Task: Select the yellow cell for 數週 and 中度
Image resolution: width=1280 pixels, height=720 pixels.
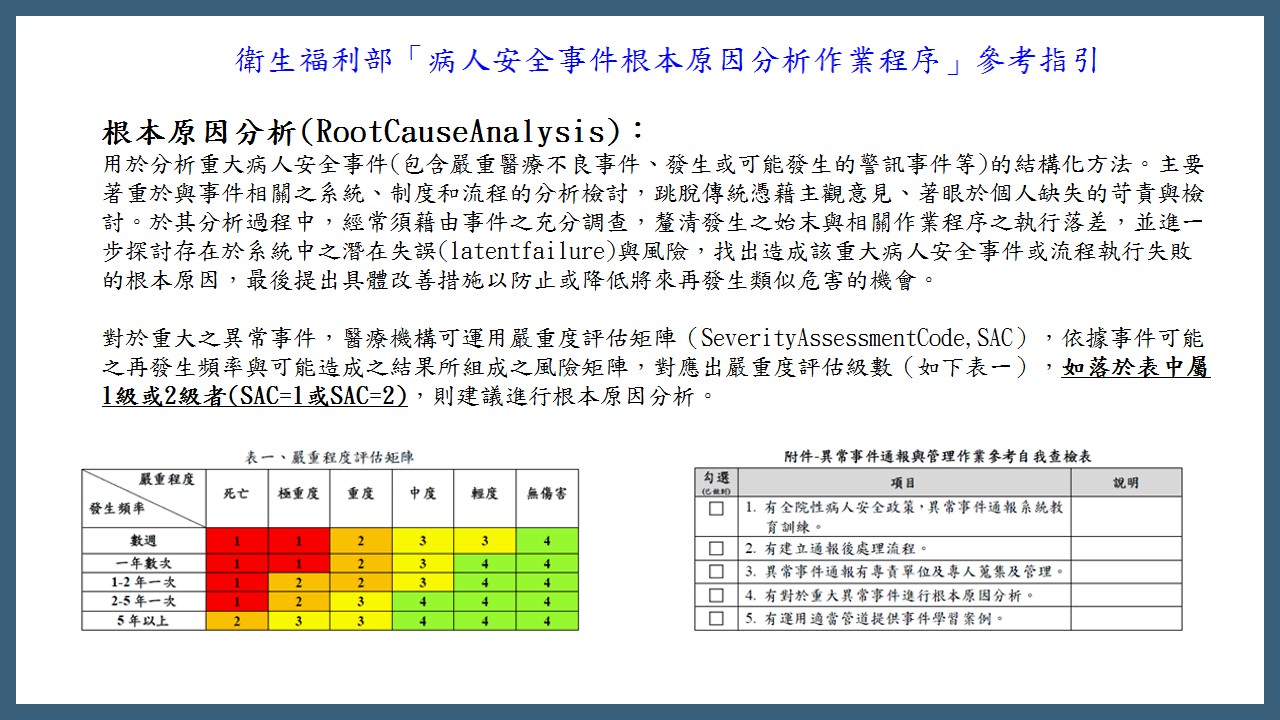Action: [423, 541]
